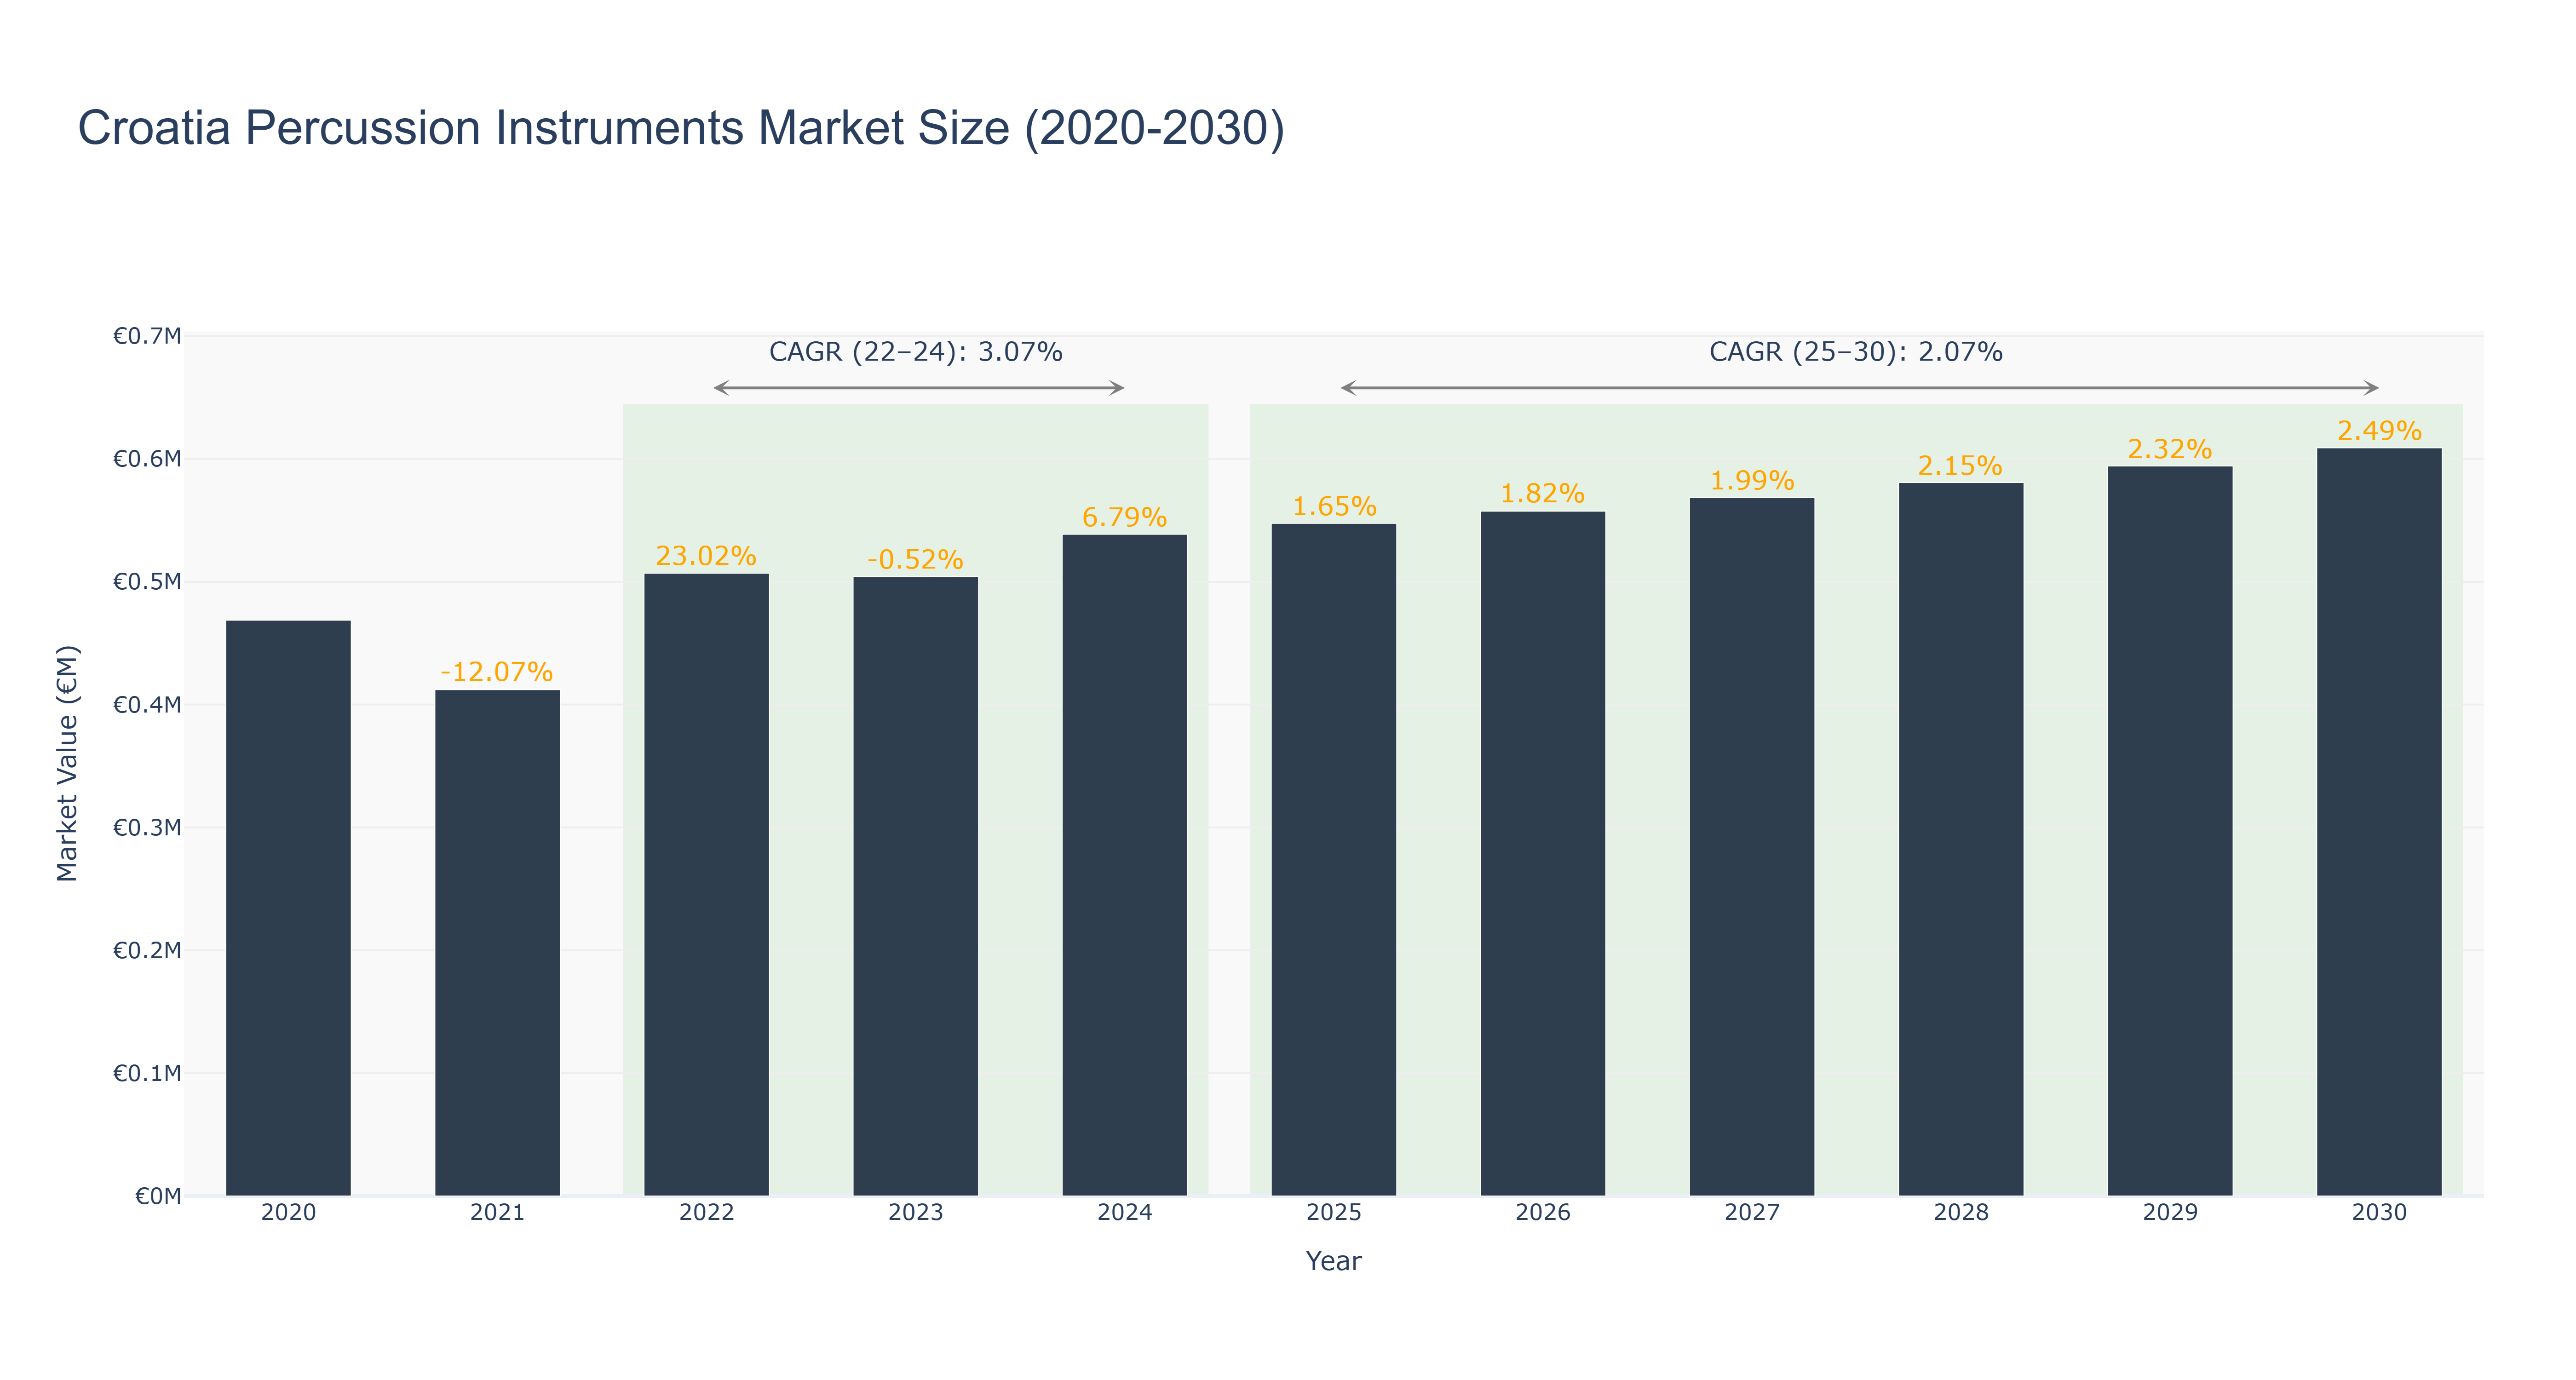Click the '2.15%' growth label
Viewport: 2576px width, 1380px height.
pos(1960,465)
